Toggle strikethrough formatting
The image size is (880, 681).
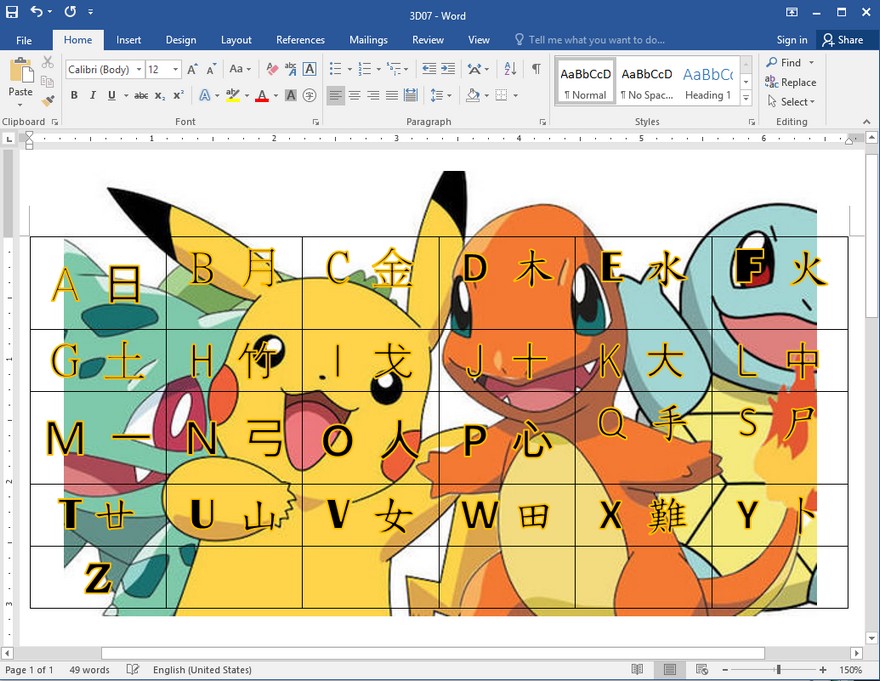point(141,95)
